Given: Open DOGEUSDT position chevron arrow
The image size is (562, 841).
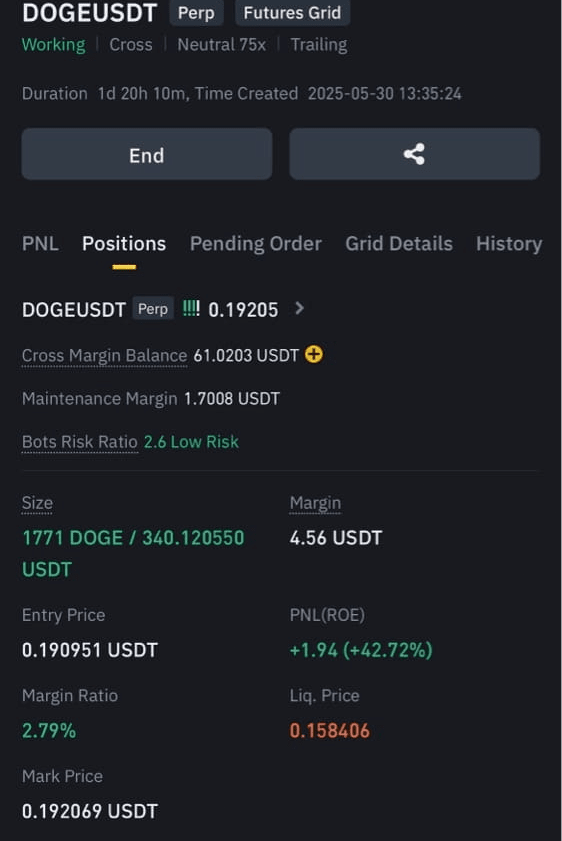Looking at the screenshot, I should (300, 308).
